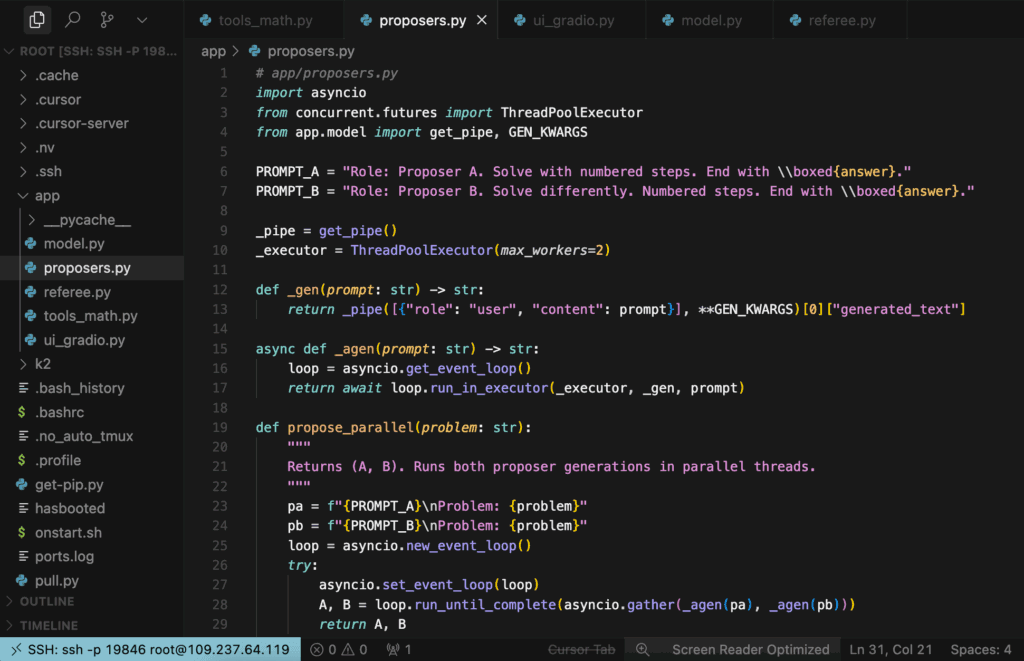1024x661 pixels.
Task: Open Spaces: 4 indentation setting
Action: (980, 649)
